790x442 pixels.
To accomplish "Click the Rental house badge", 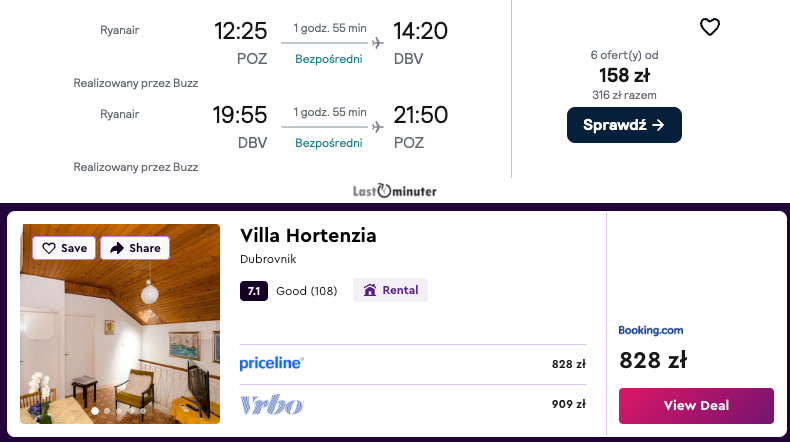I will tap(390, 291).
